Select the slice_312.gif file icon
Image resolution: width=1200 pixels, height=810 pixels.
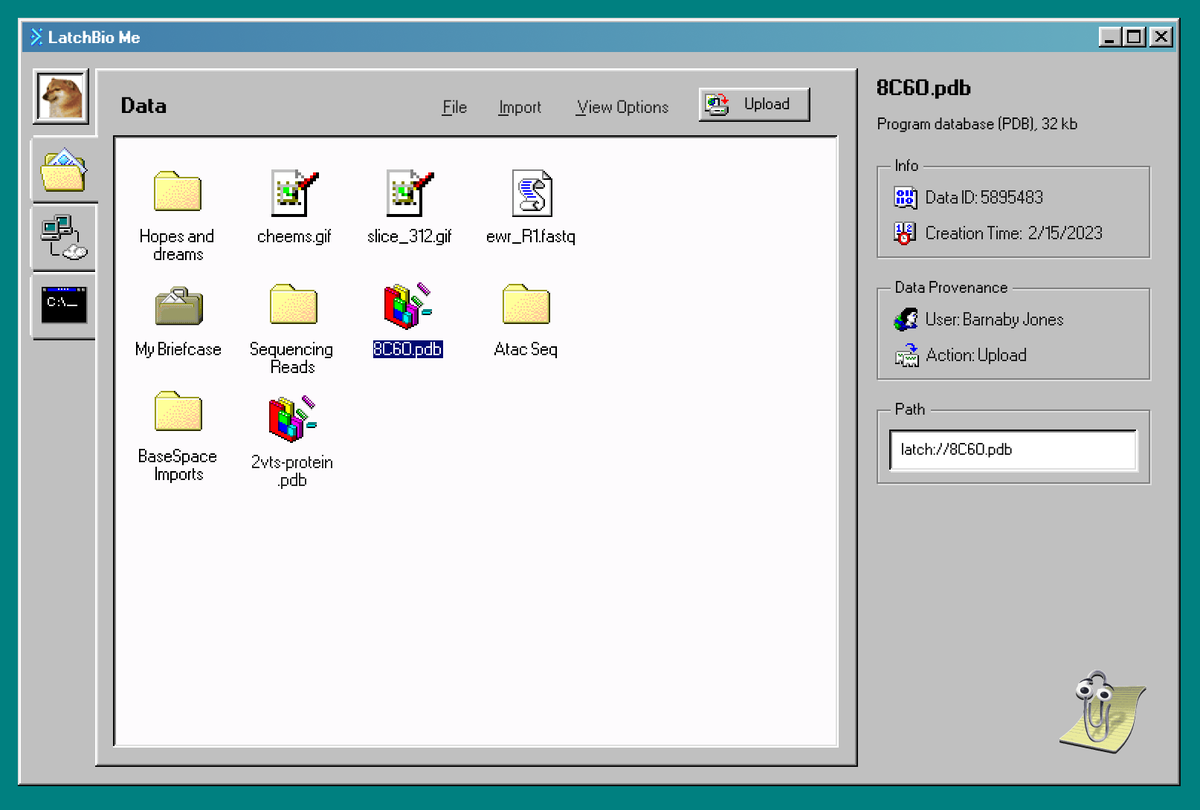(410, 192)
